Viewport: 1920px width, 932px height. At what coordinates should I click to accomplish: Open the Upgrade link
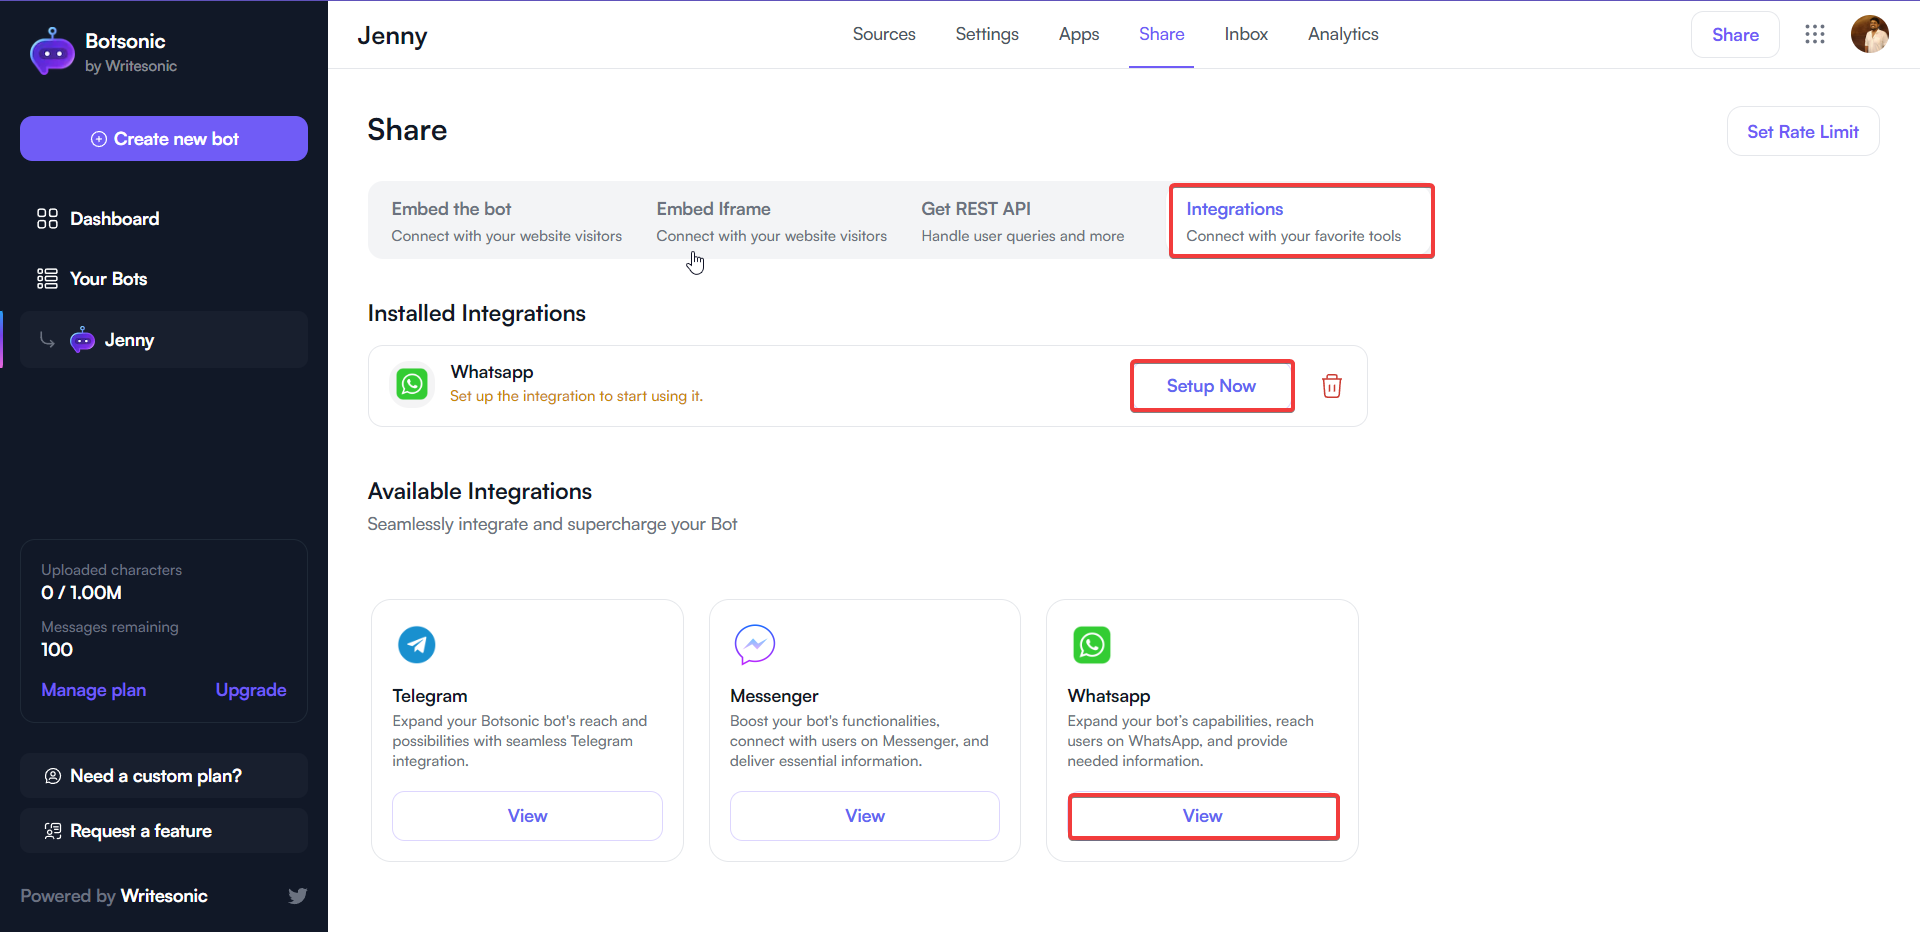(x=250, y=689)
